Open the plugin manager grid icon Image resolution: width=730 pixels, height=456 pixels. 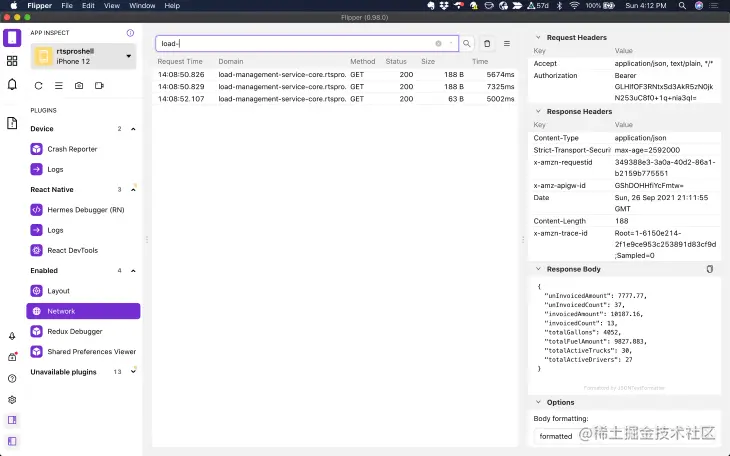(x=12, y=61)
